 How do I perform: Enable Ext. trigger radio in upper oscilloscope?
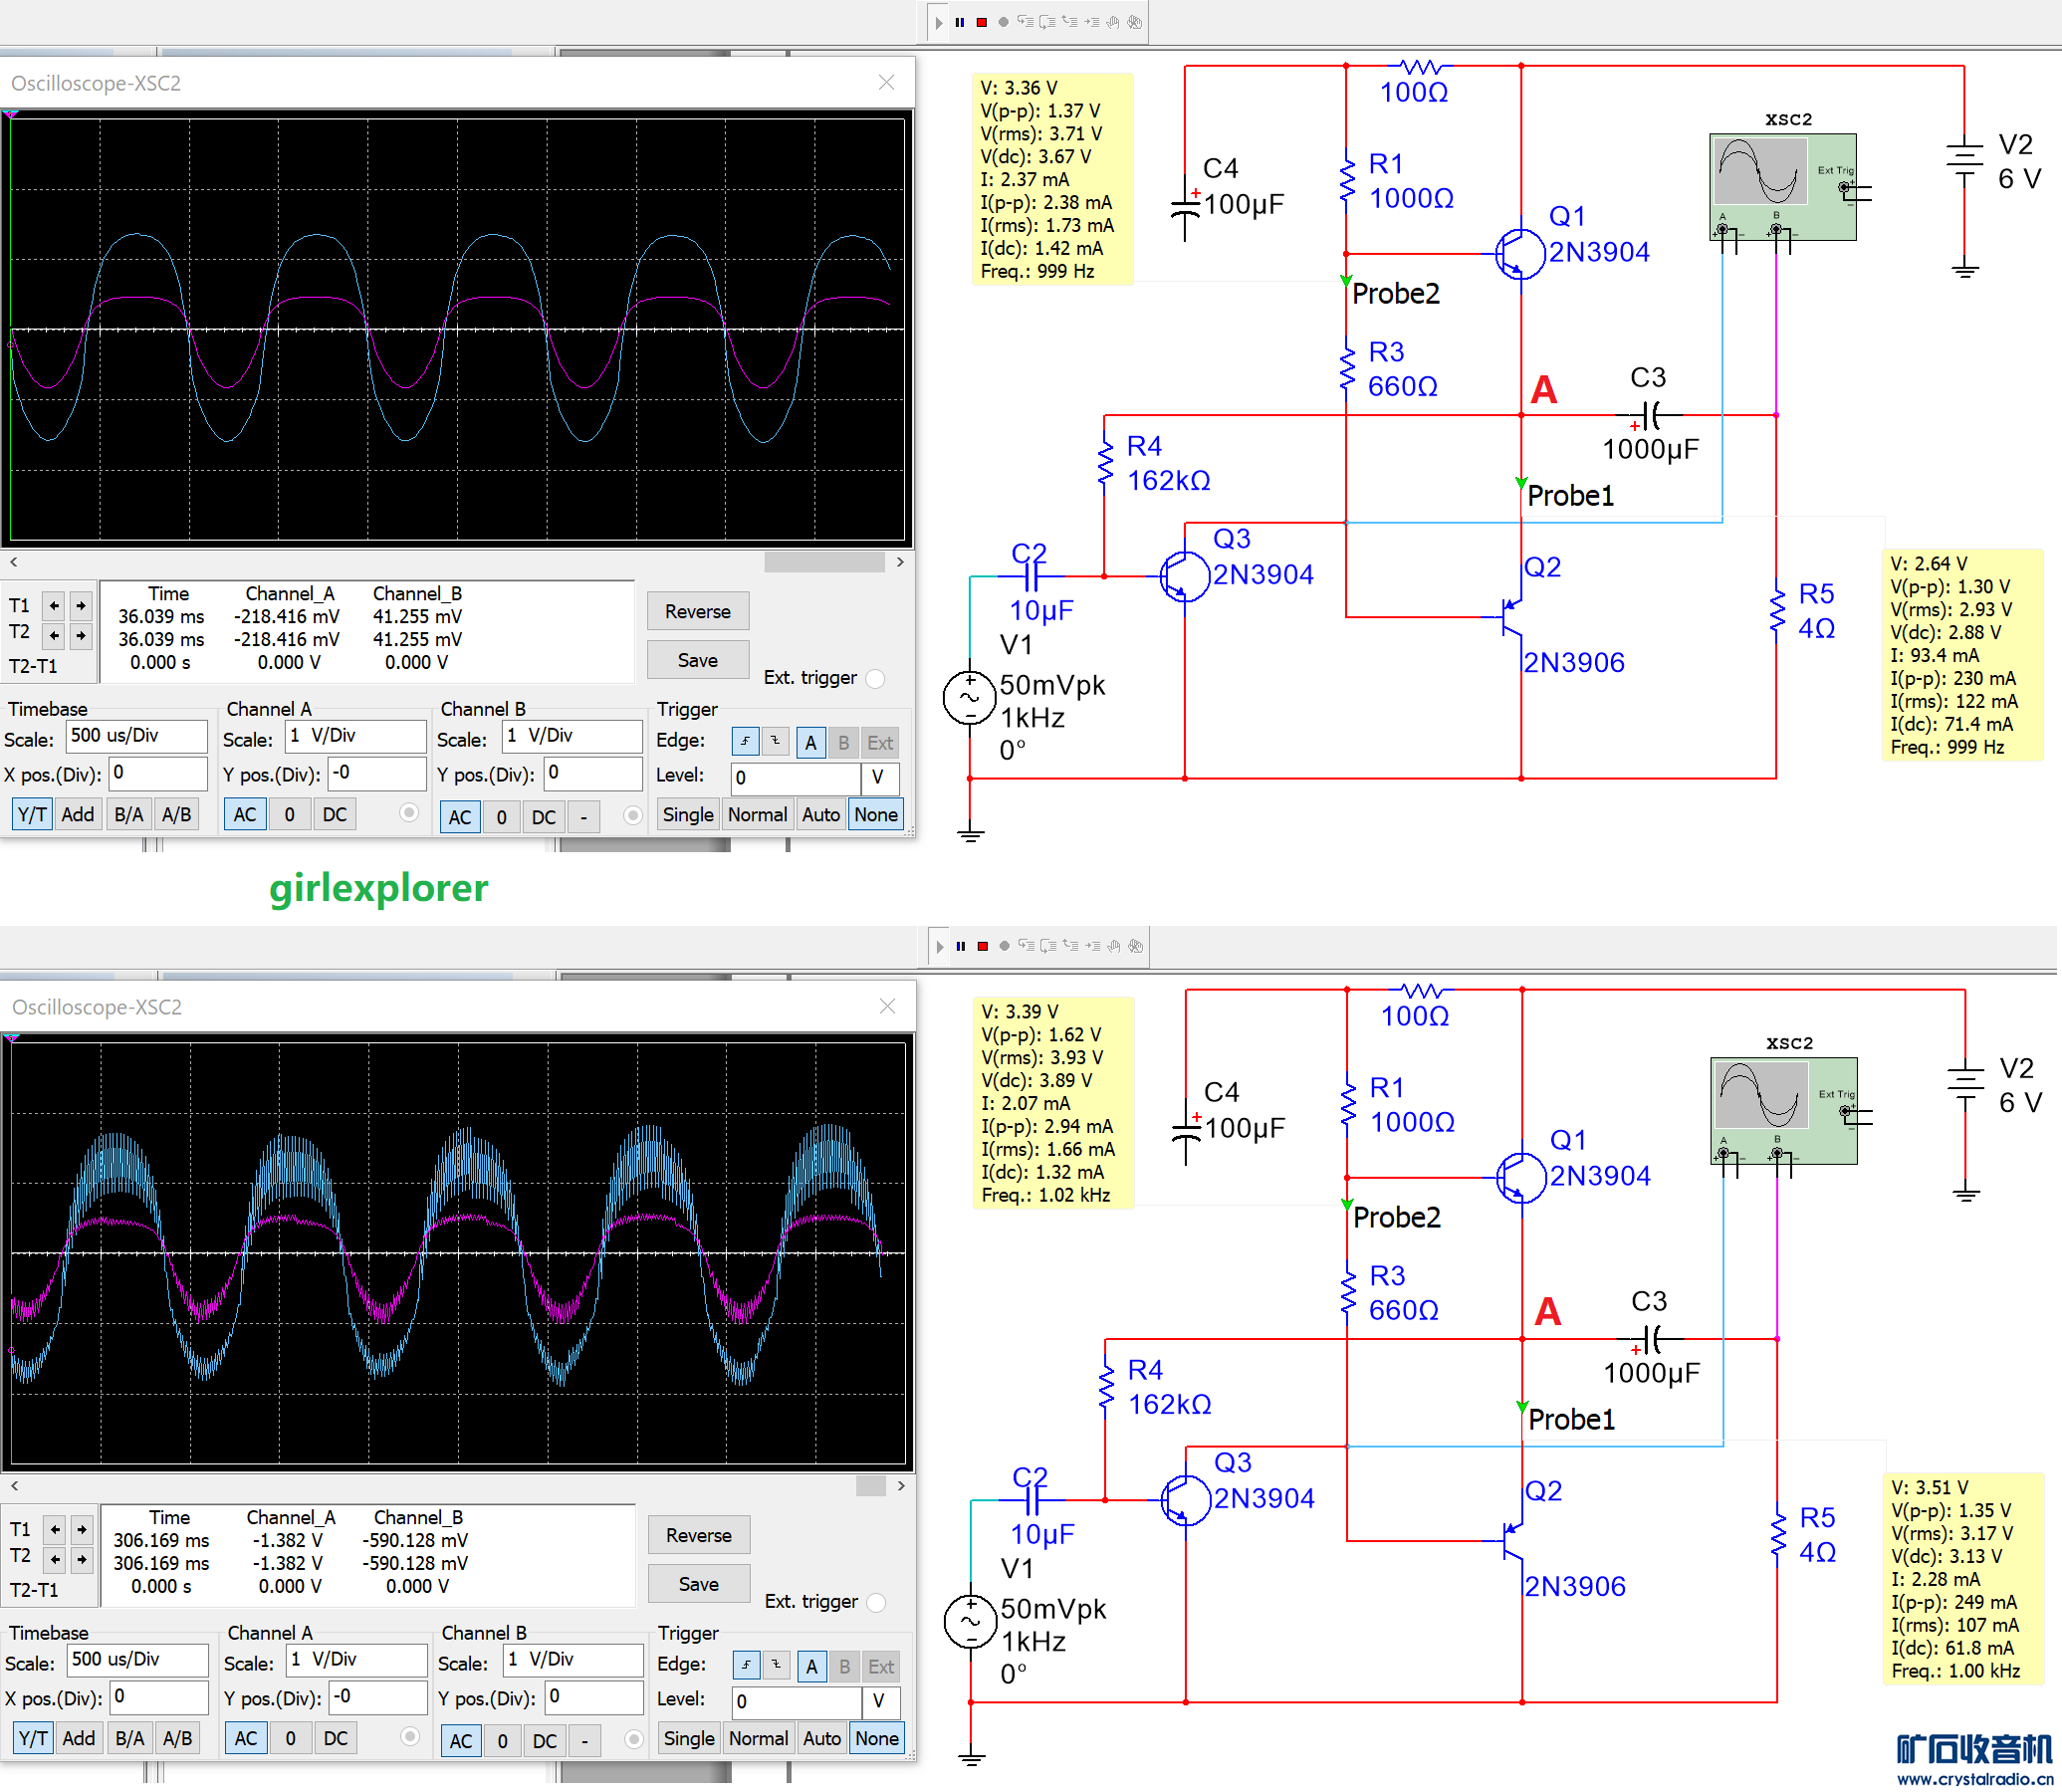[875, 678]
